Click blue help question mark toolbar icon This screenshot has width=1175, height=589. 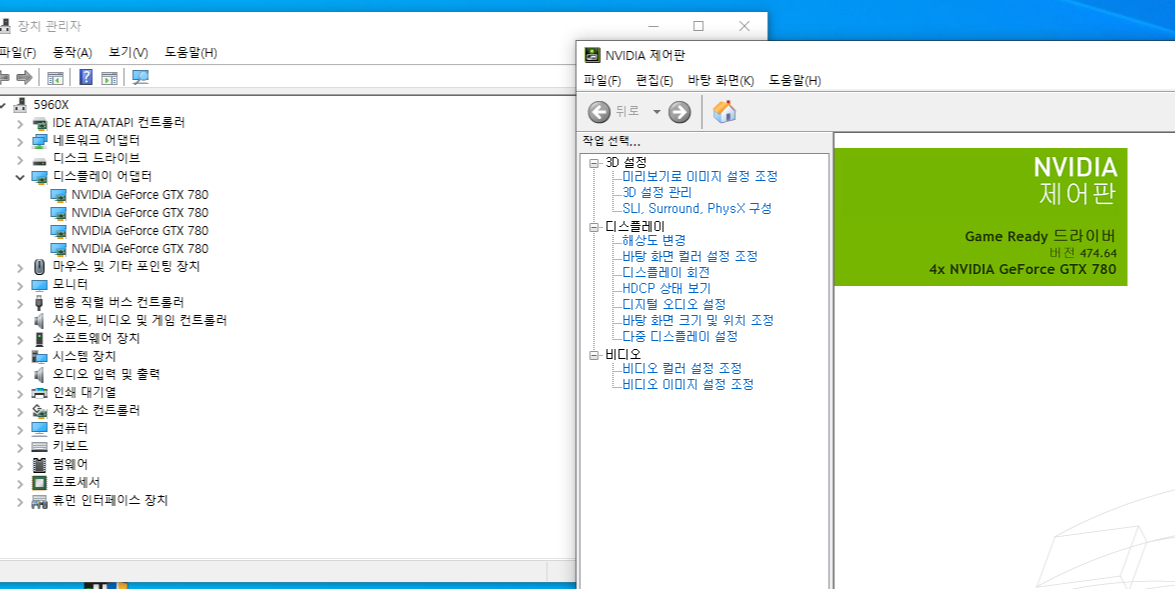coord(86,77)
